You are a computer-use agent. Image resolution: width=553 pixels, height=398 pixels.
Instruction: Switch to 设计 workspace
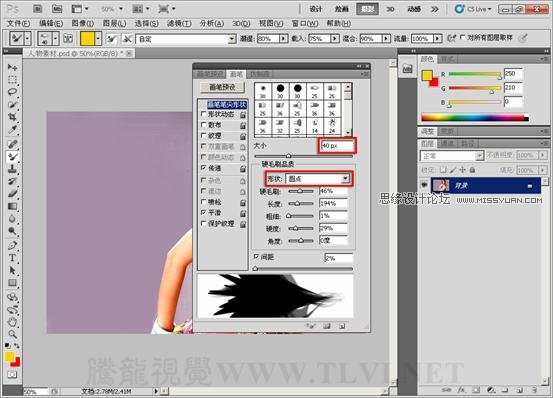pos(316,9)
